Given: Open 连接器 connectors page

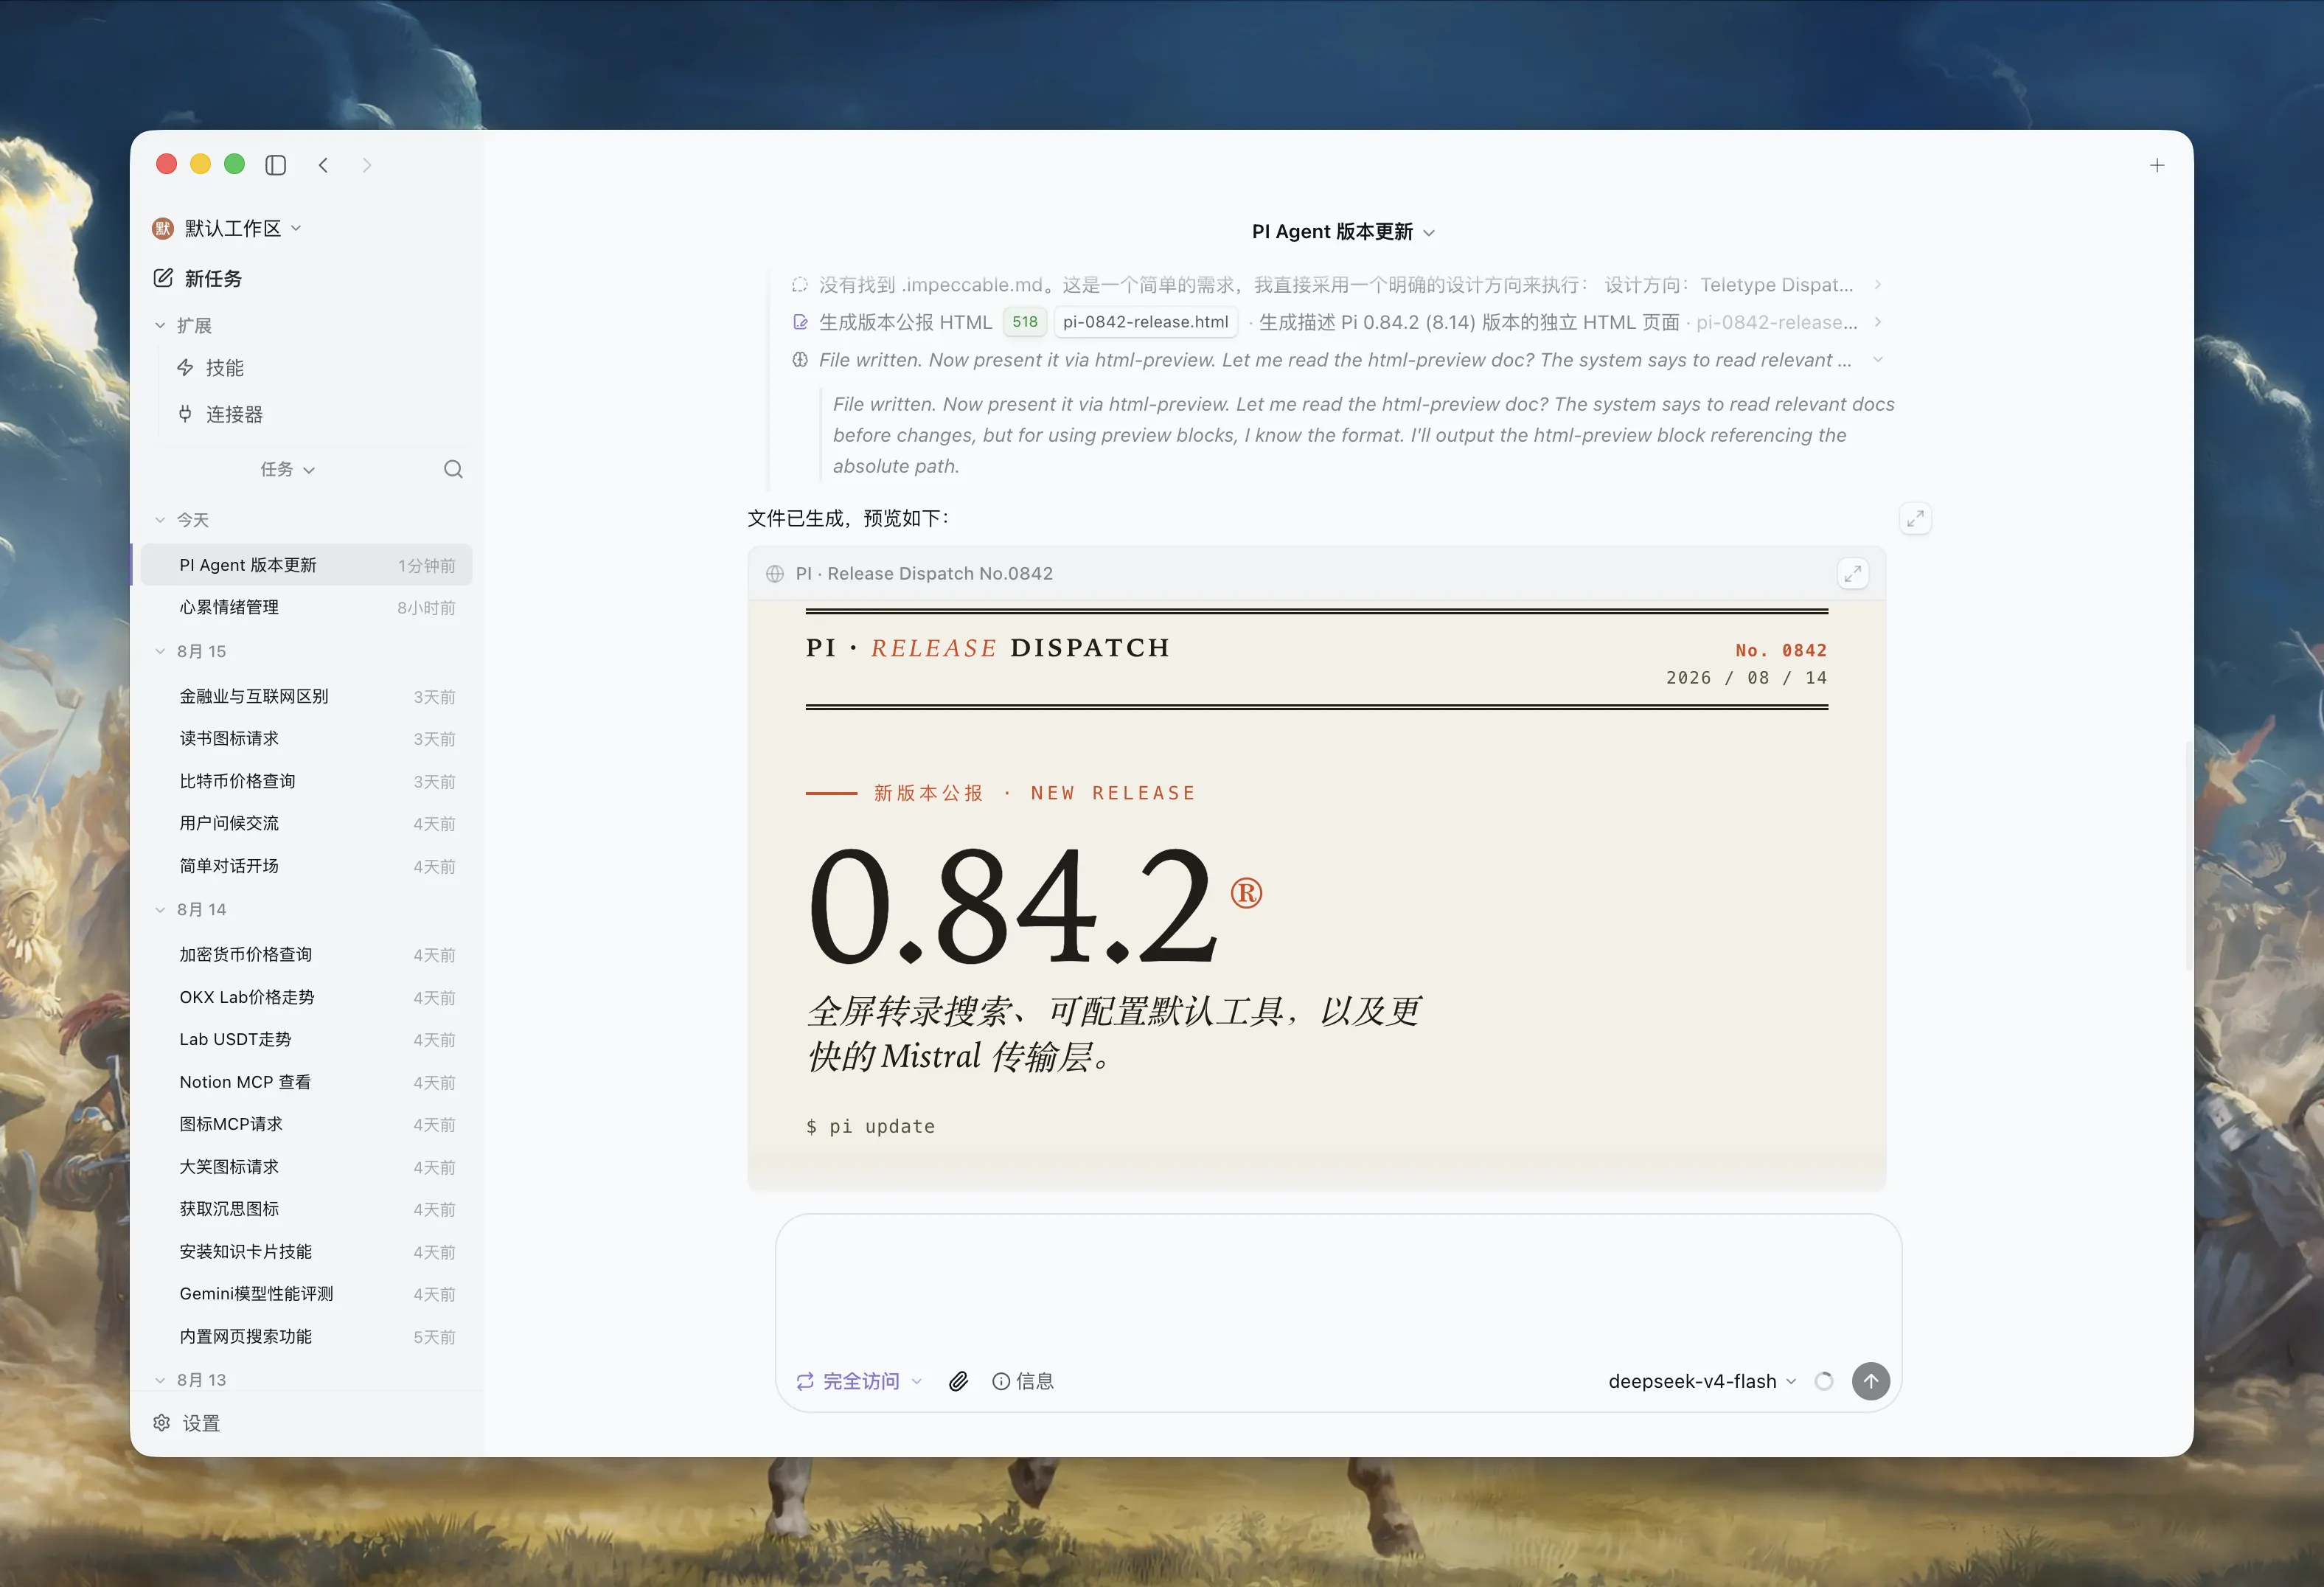Looking at the screenshot, I should tap(220, 414).
